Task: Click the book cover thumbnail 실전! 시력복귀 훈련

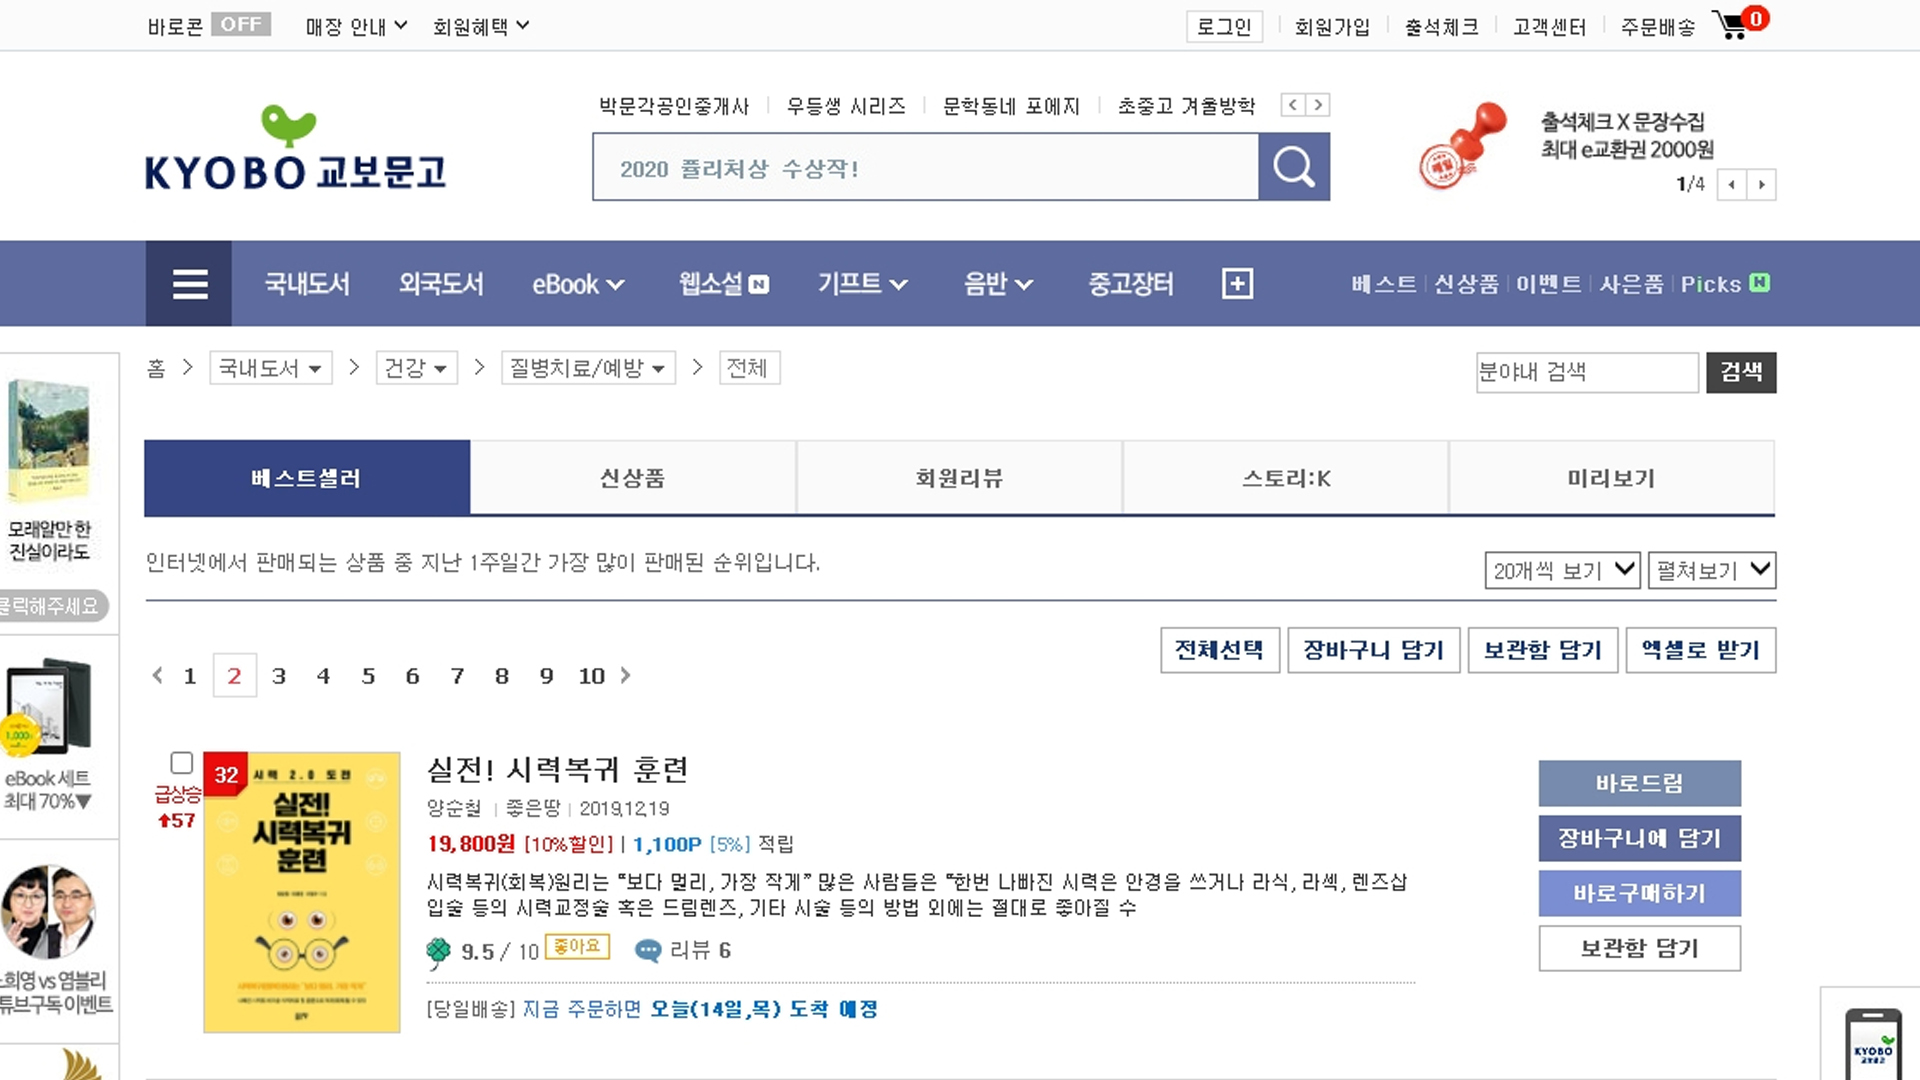Action: pyautogui.click(x=301, y=892)
